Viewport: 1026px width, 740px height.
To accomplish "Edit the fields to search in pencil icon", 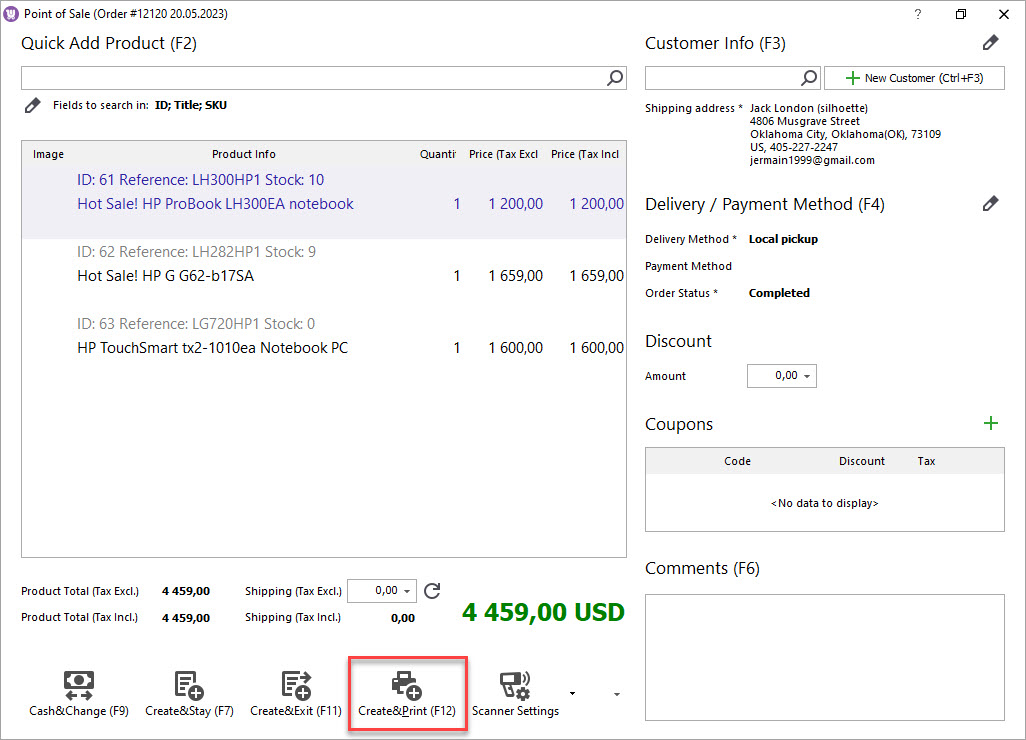I will [x=33, y=105].
